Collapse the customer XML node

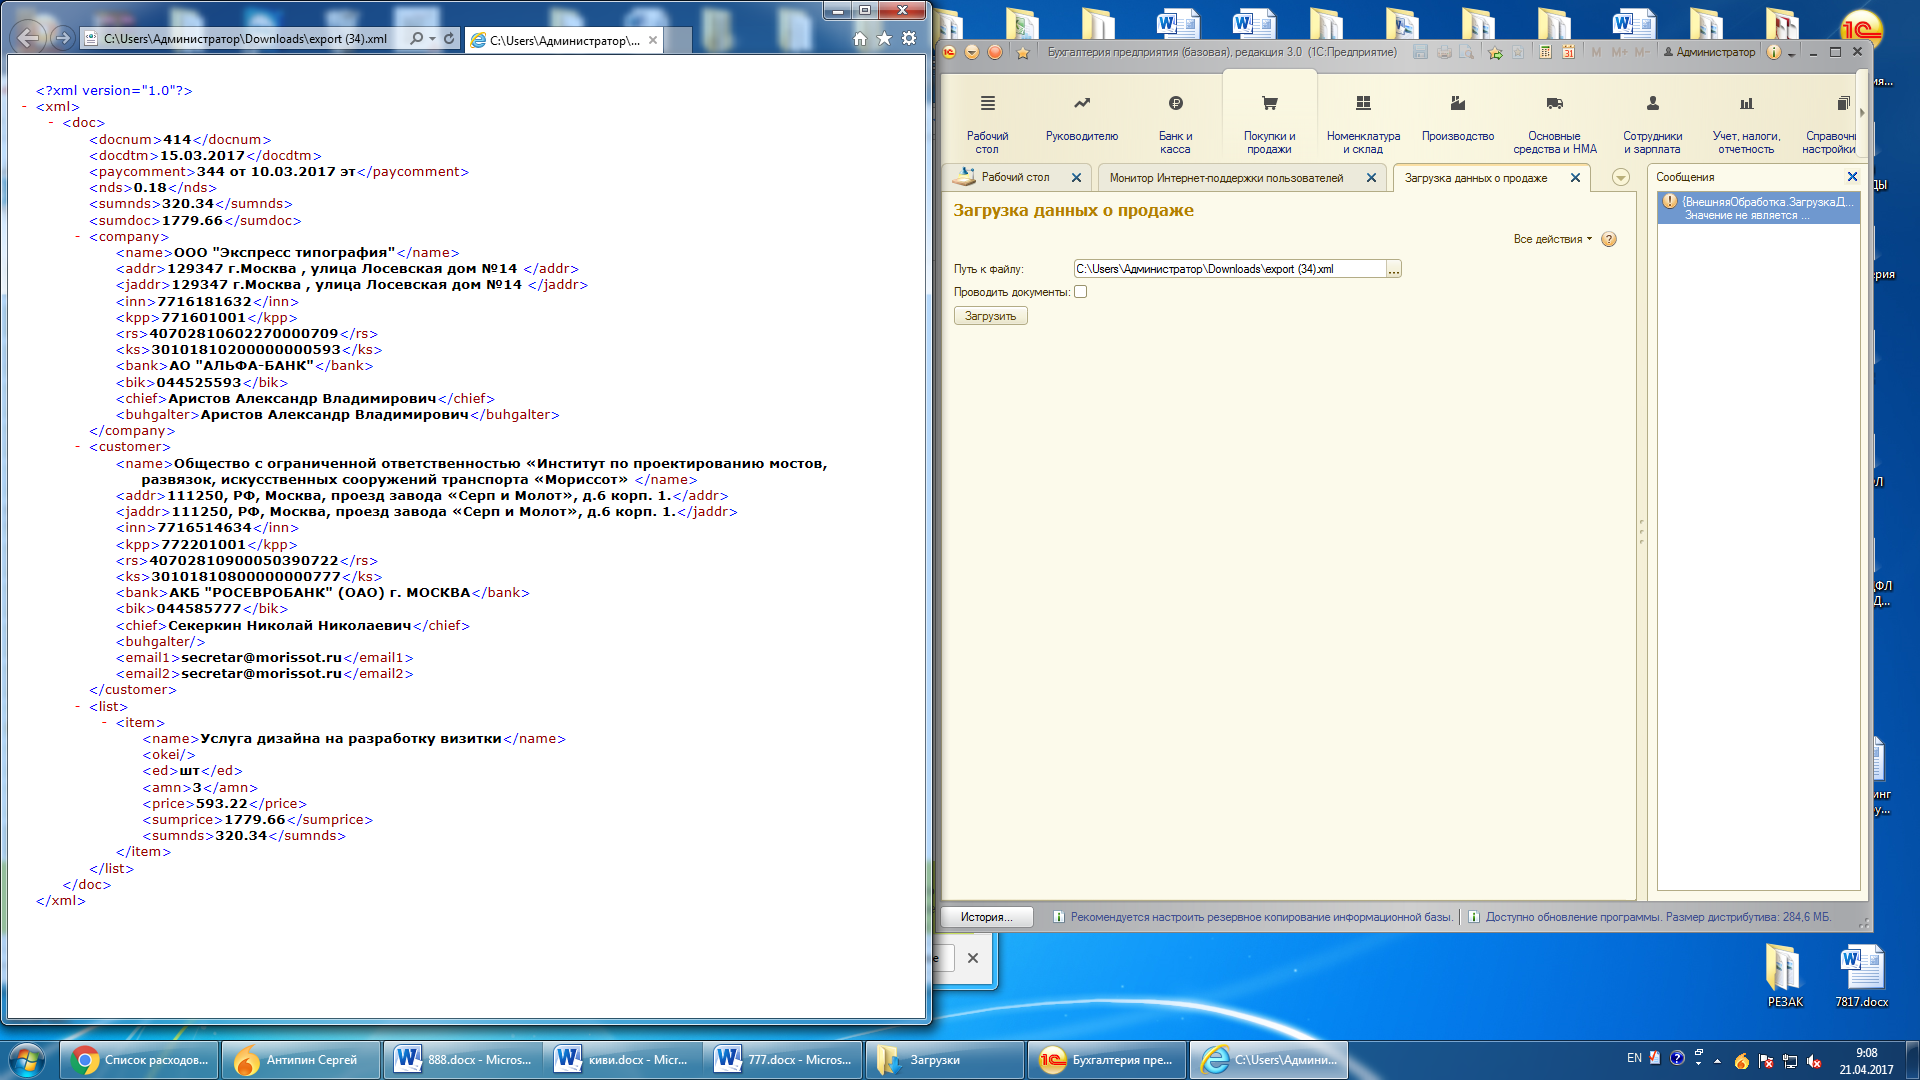[77, 447]
